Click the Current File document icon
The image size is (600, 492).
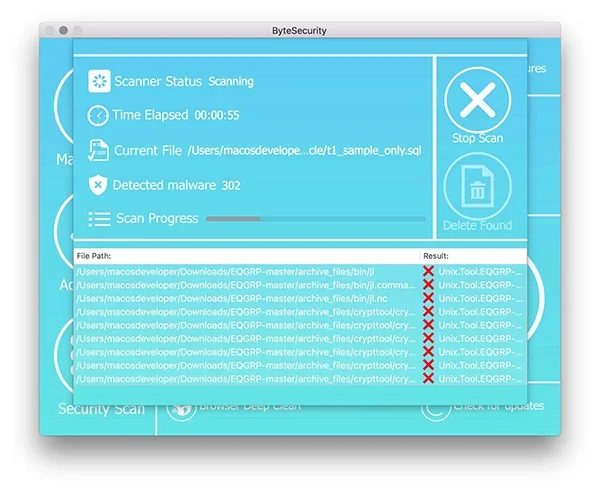pyautogui.click(x=98, y=150)
